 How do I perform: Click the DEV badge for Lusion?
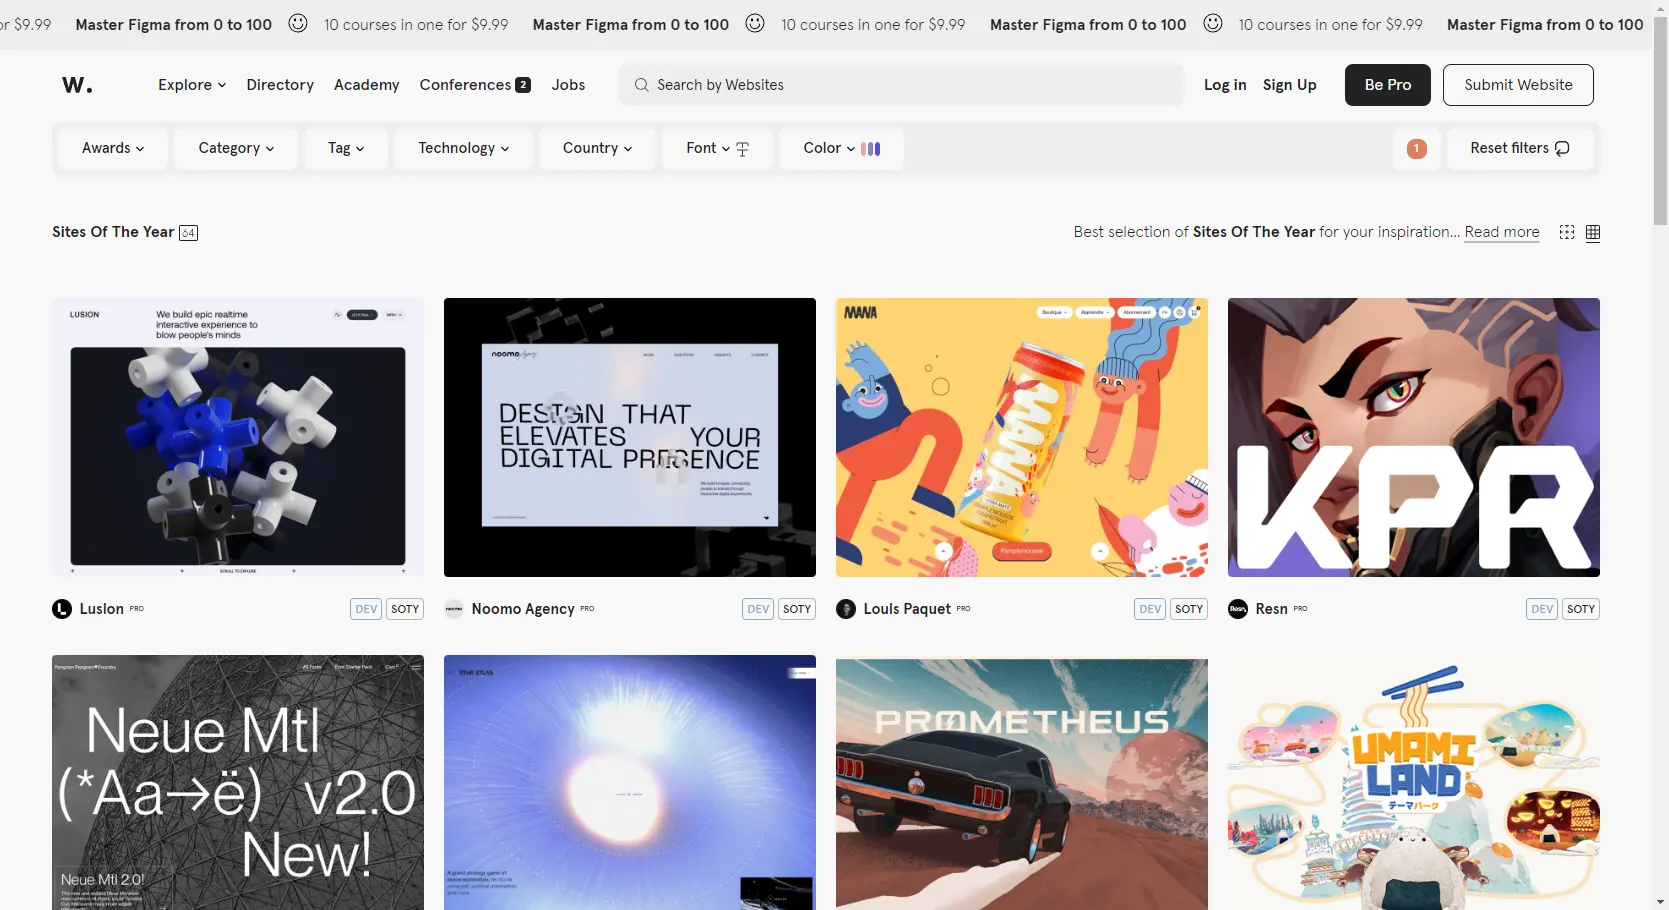click(367, 609)
